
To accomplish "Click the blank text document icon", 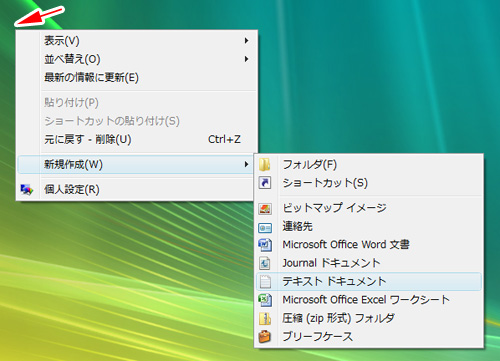I will coord(265,282).
